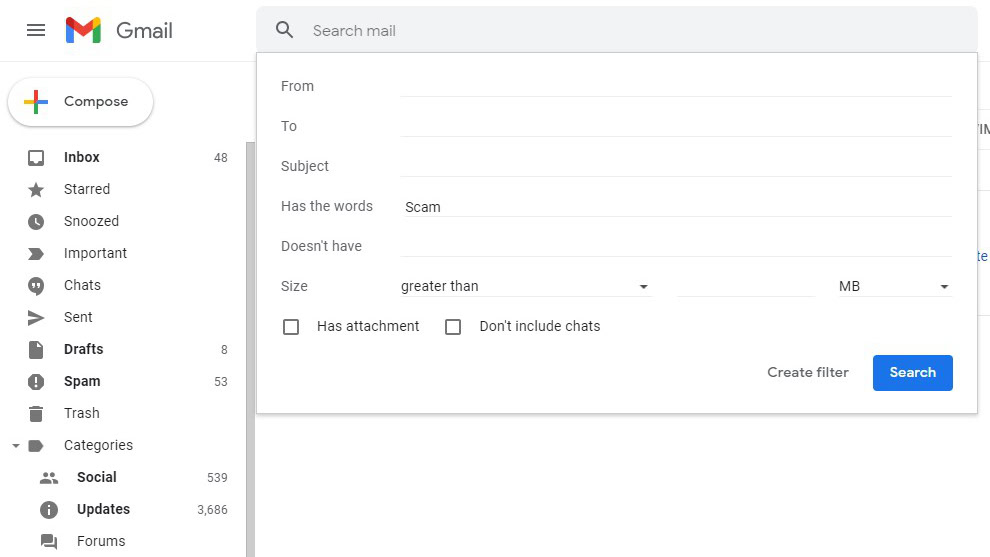Image resolution: width=990 pixels, height=557 pixels.
Task: Click the Spam warning icon
Action: pos(36,381)
